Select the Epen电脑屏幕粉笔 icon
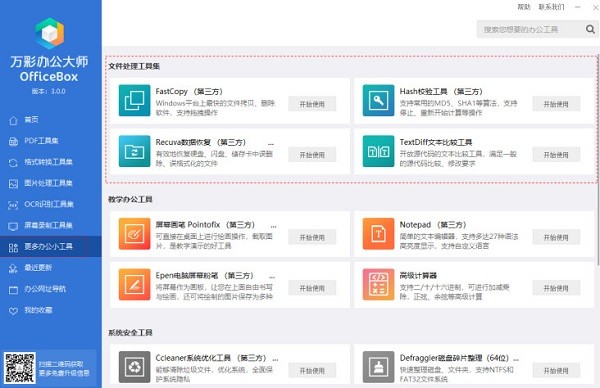600x388 pixels. (134, 284)
